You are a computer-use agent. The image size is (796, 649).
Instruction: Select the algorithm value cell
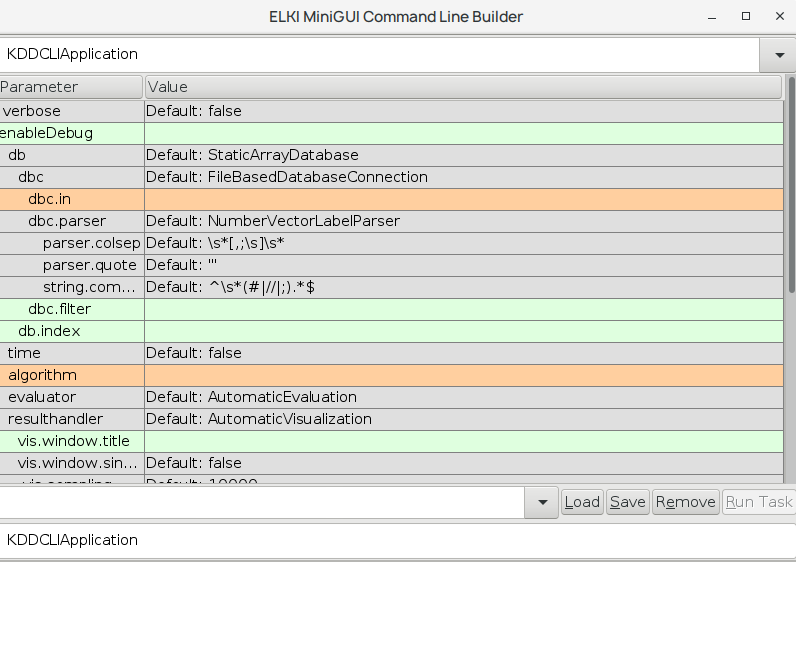point(463,375)
